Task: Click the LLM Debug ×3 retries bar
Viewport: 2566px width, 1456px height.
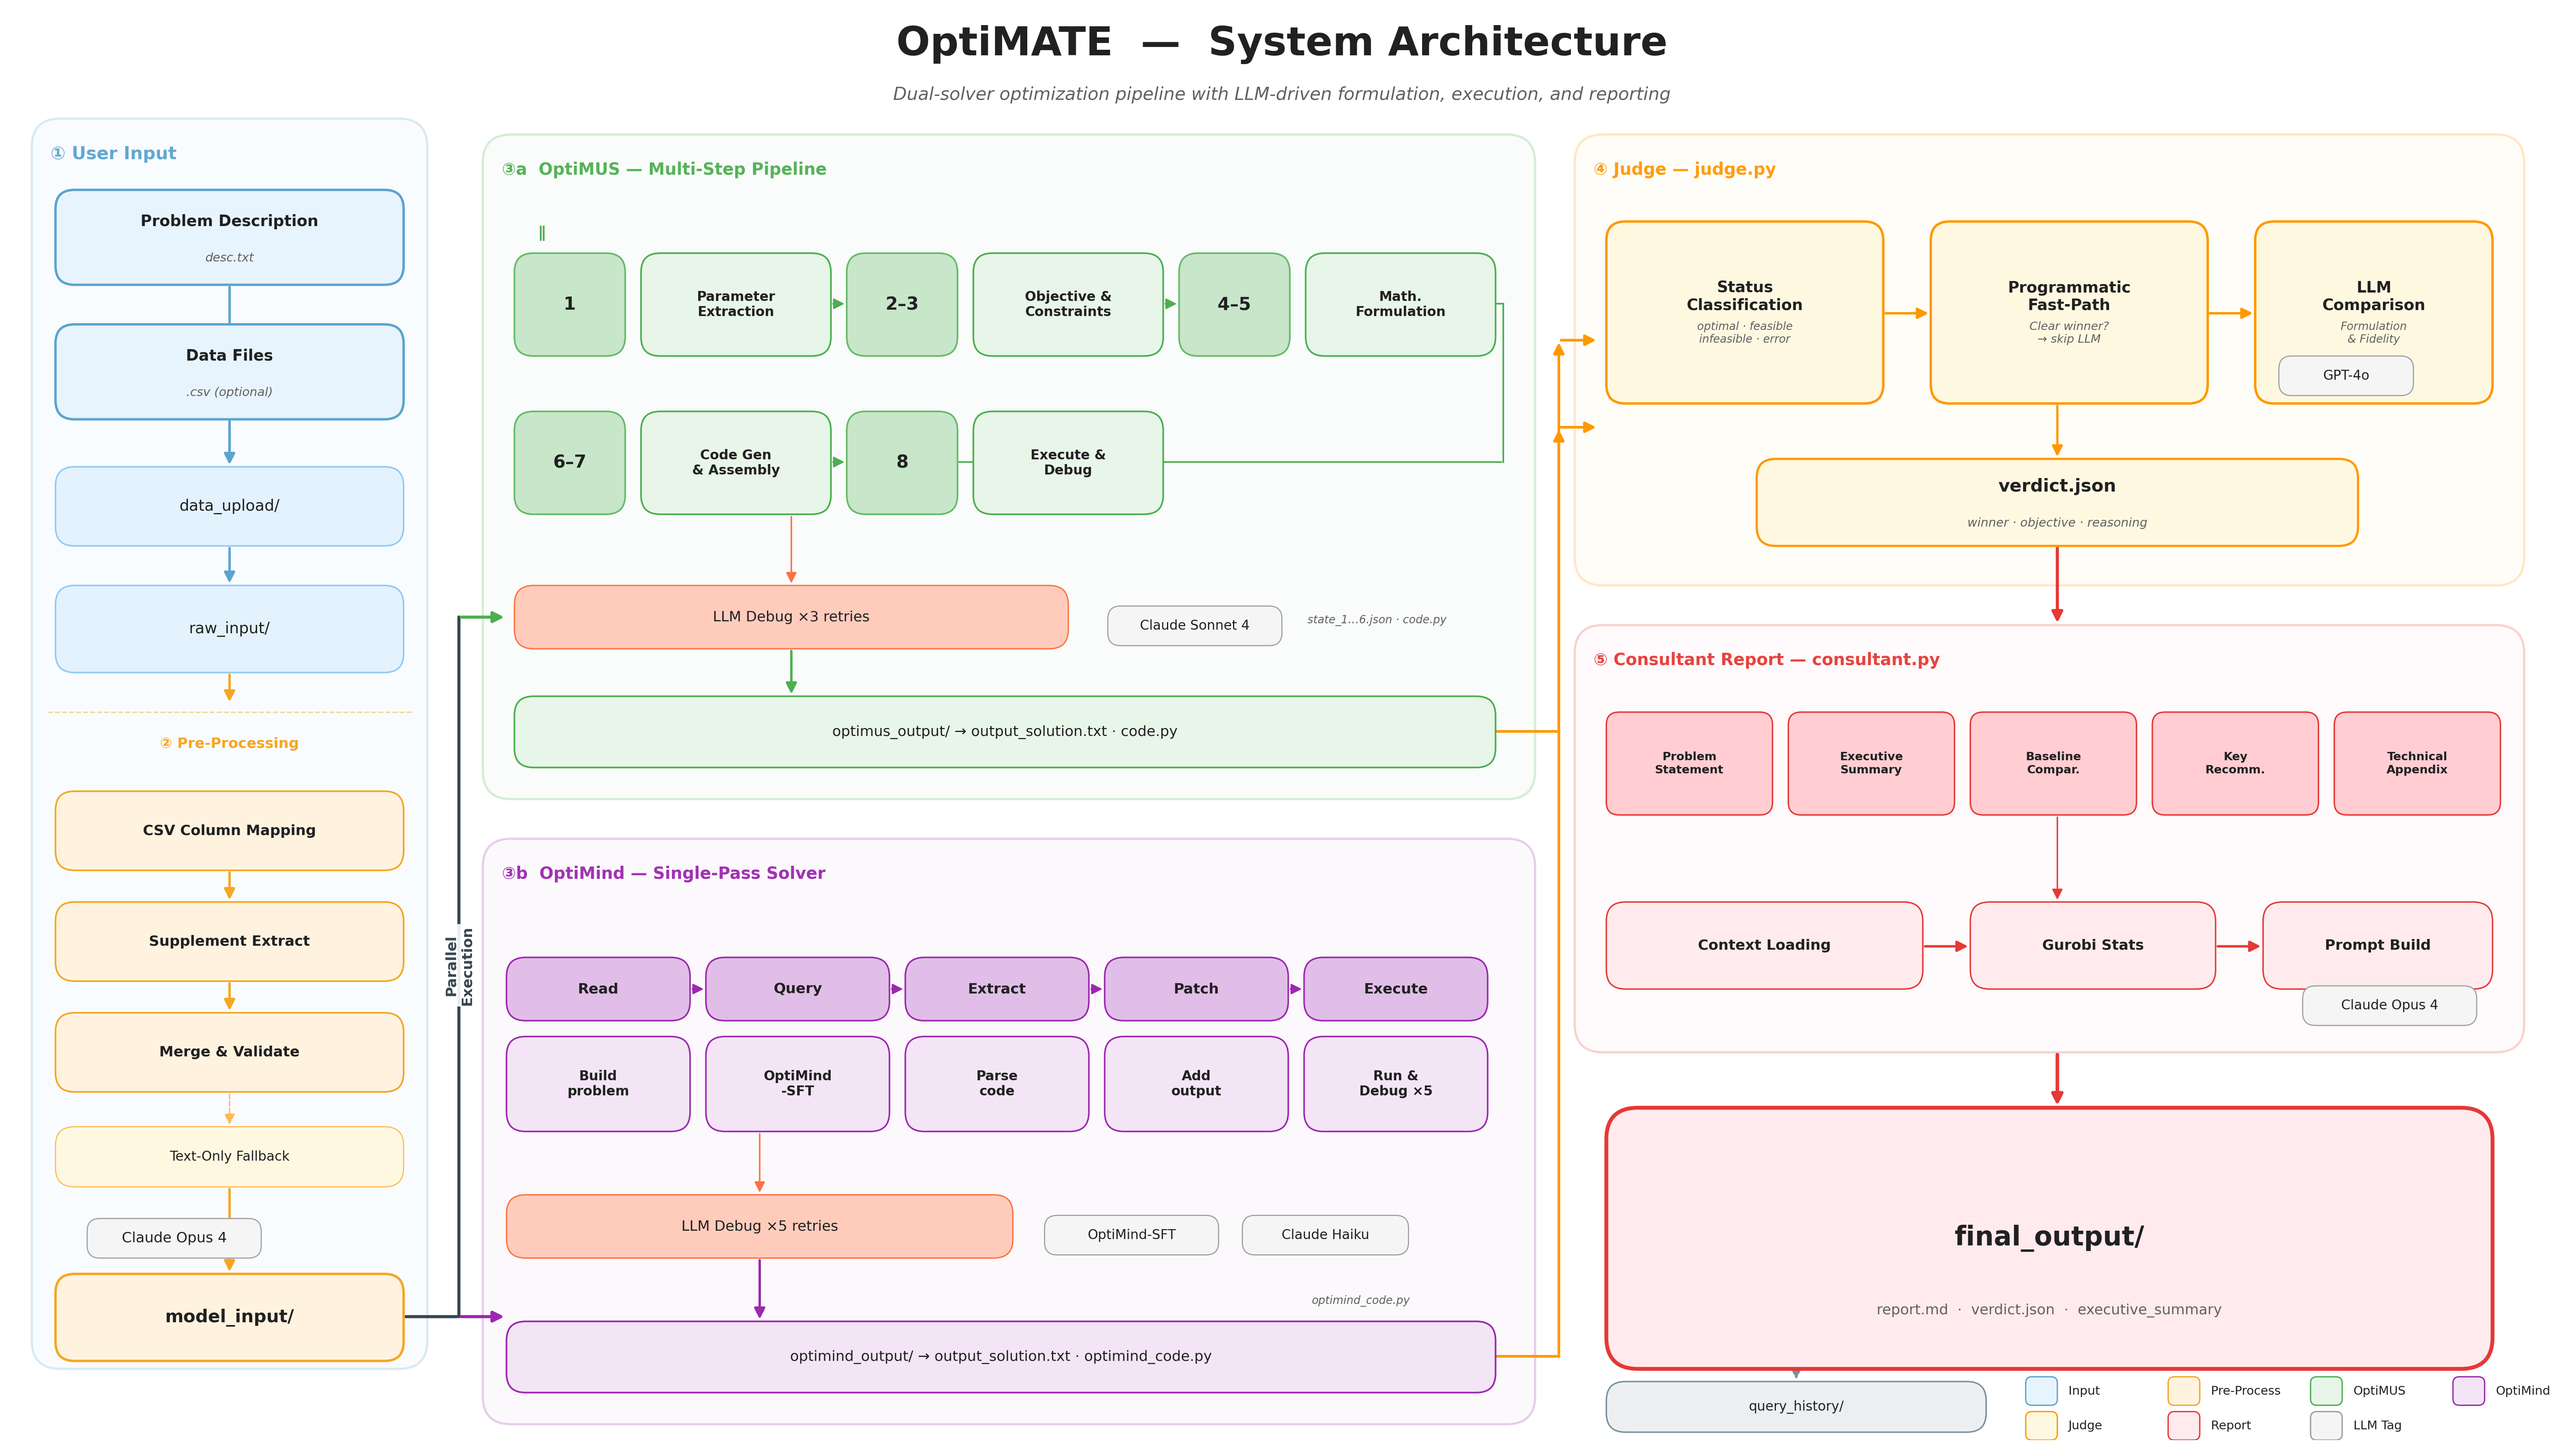Action: point(791,617)
